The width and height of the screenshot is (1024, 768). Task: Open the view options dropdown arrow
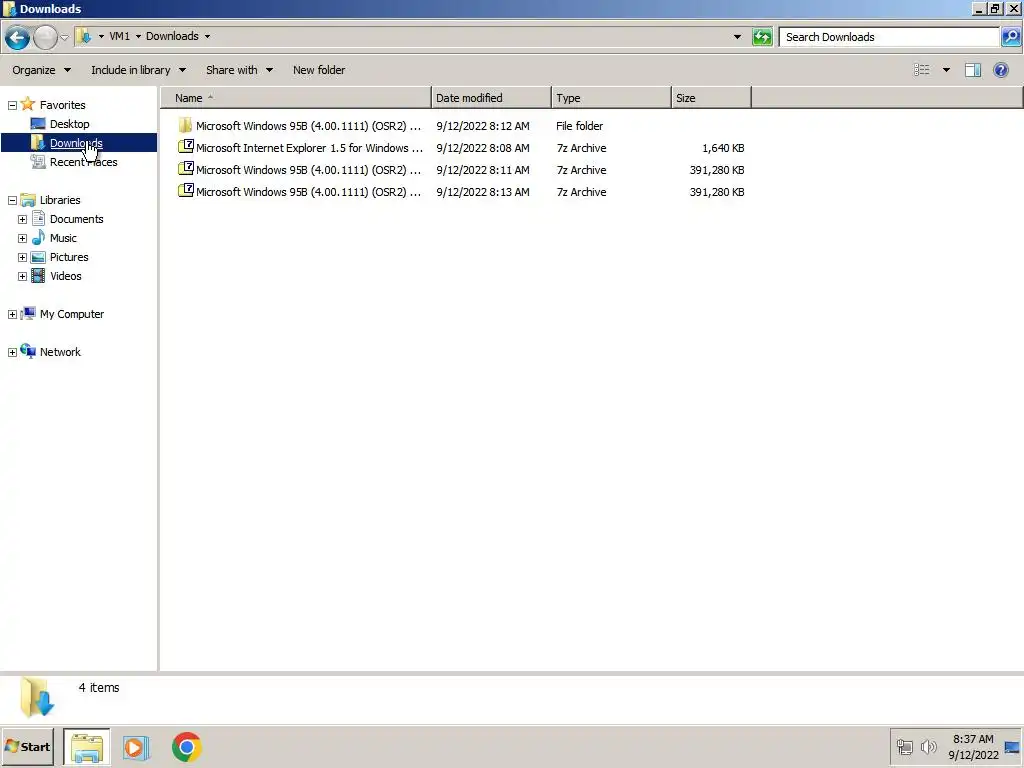click(x=946, y=70)
